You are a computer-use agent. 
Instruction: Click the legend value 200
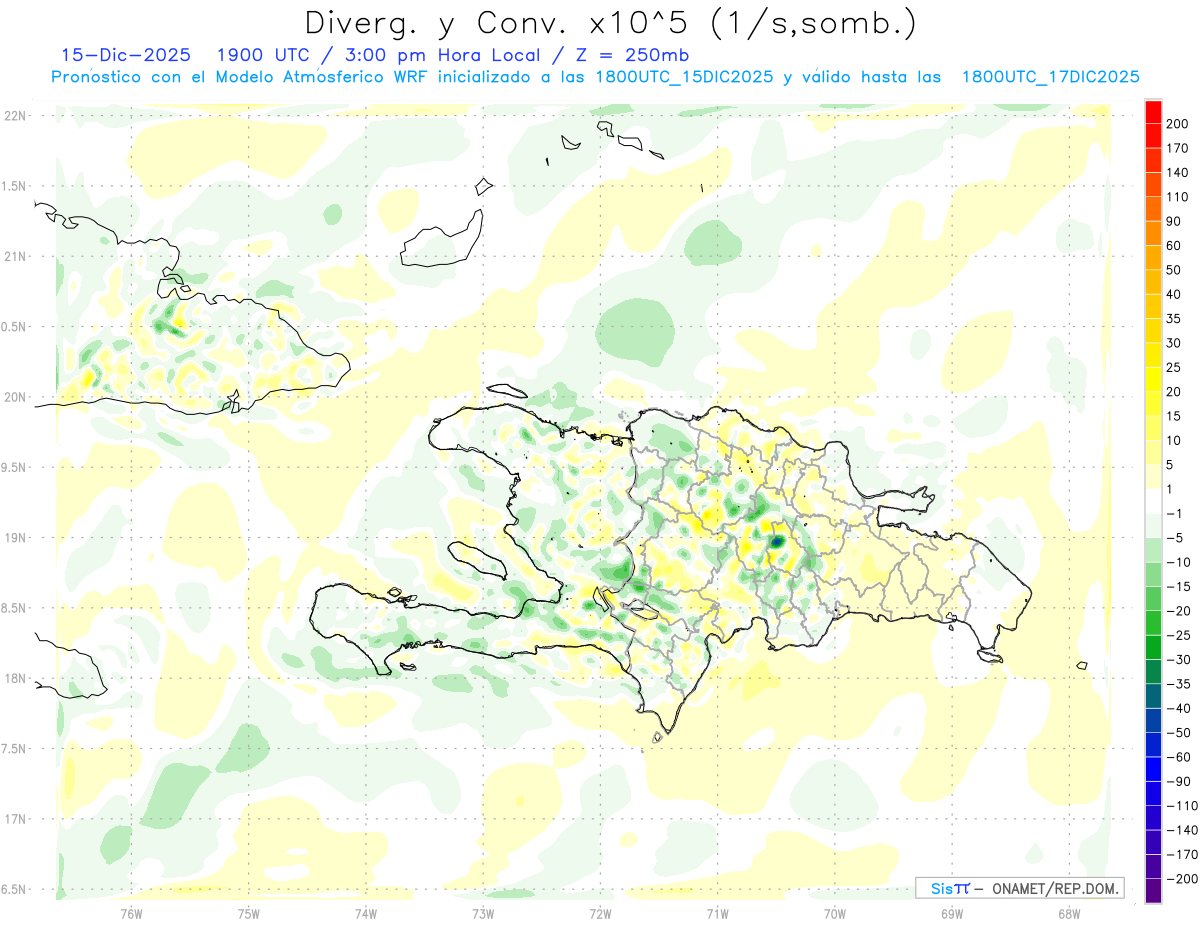1179,124
